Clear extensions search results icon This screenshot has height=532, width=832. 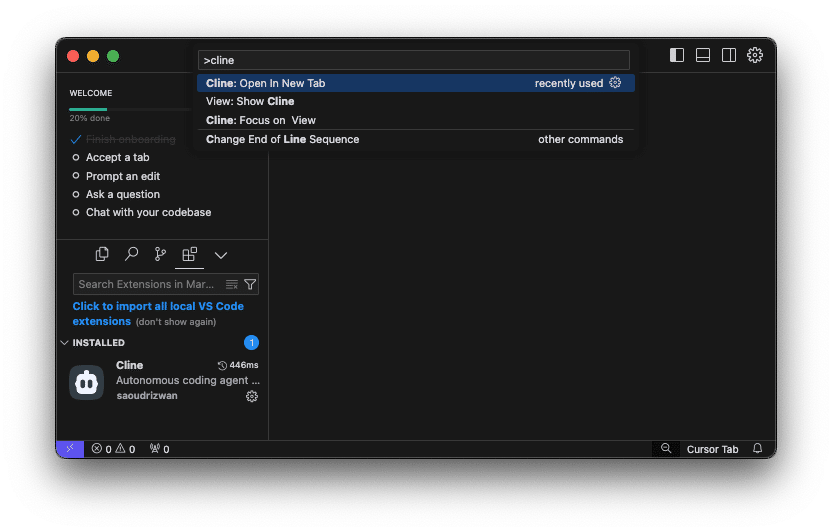pyautogui.click(x=232, y=284)
